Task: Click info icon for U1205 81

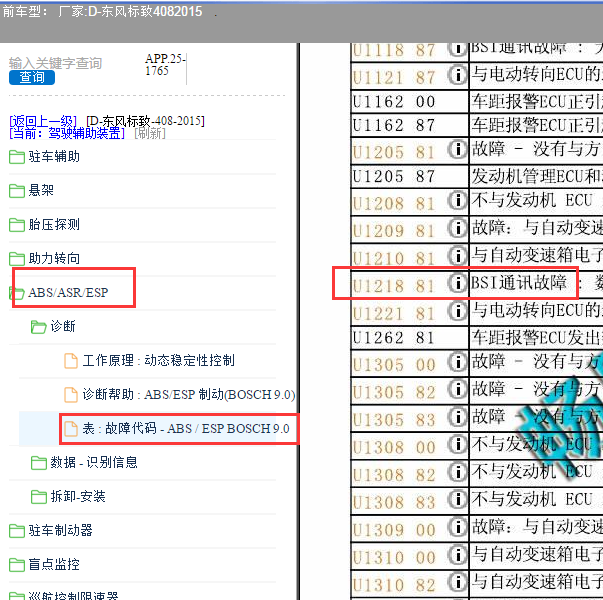Action: point(457,149)
